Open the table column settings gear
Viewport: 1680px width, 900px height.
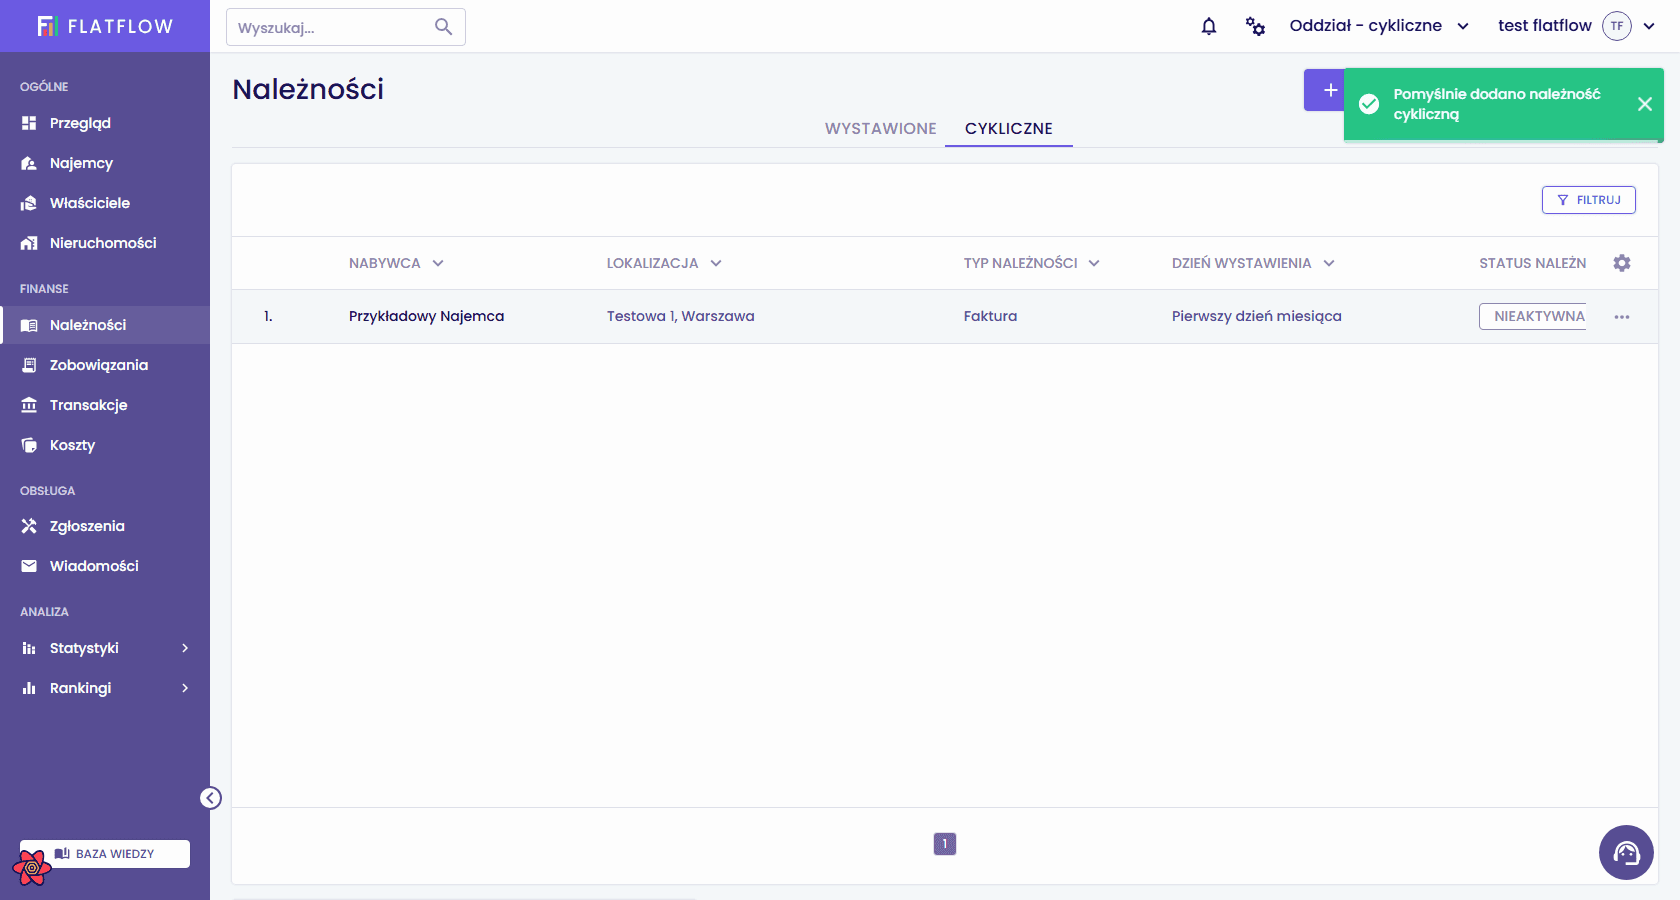(1622, 263)
